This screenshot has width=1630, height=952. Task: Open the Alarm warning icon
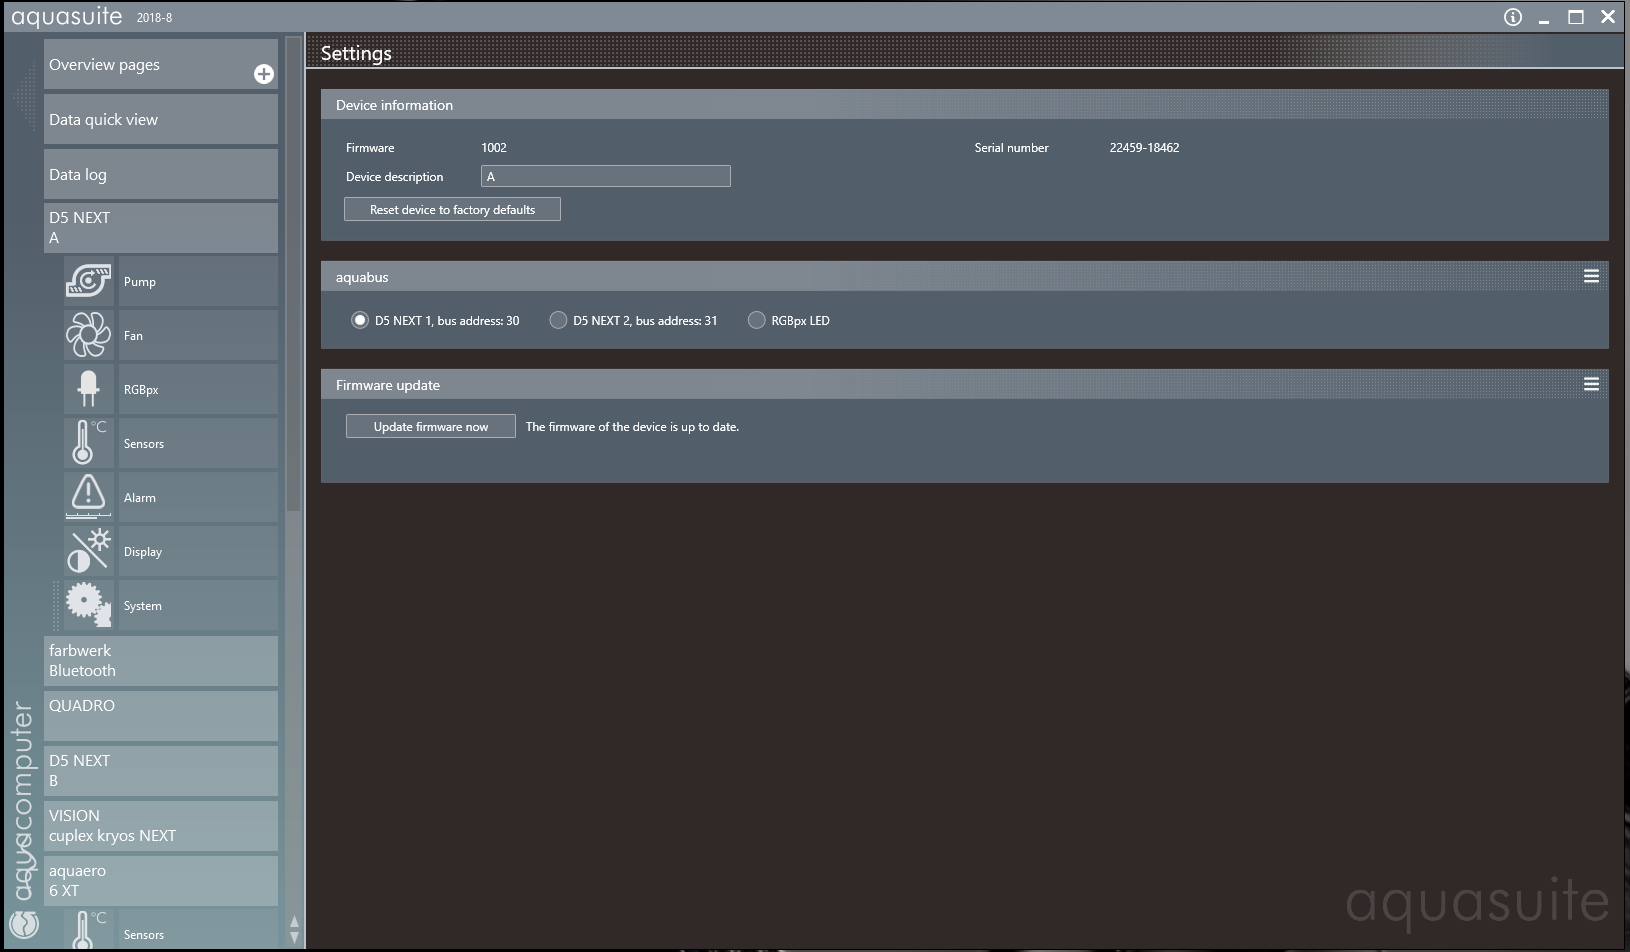[88, 497]
